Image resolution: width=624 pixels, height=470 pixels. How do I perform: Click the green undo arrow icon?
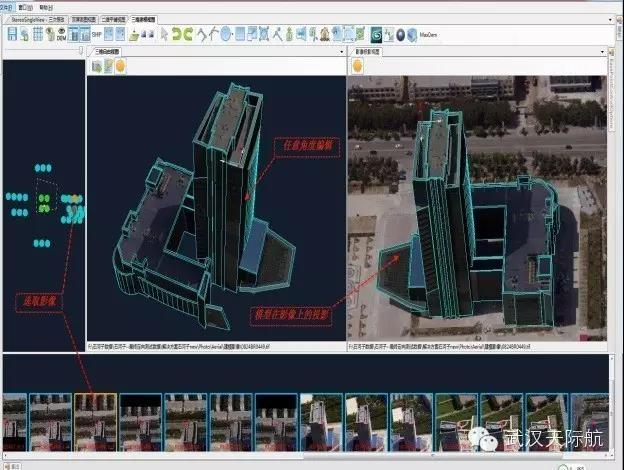[x=175, y=34]
